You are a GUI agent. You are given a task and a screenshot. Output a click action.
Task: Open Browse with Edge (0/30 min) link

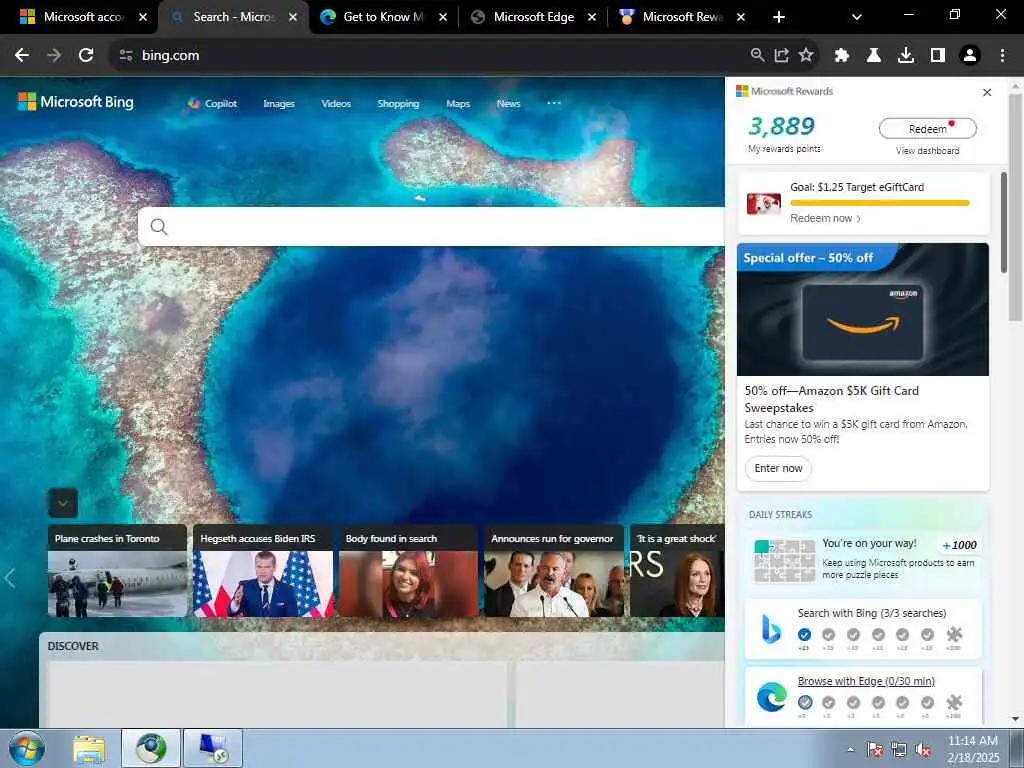click(866, 681)
